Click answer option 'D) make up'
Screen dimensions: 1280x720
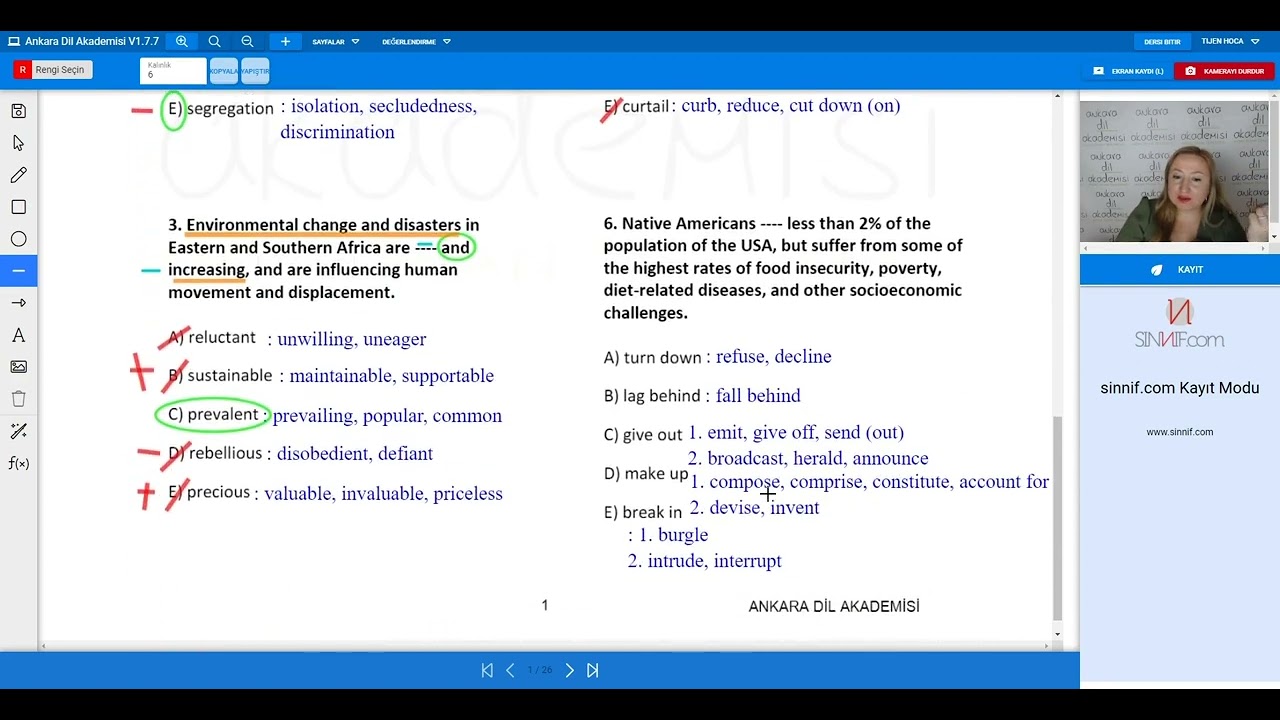click(x=646, y=474)
